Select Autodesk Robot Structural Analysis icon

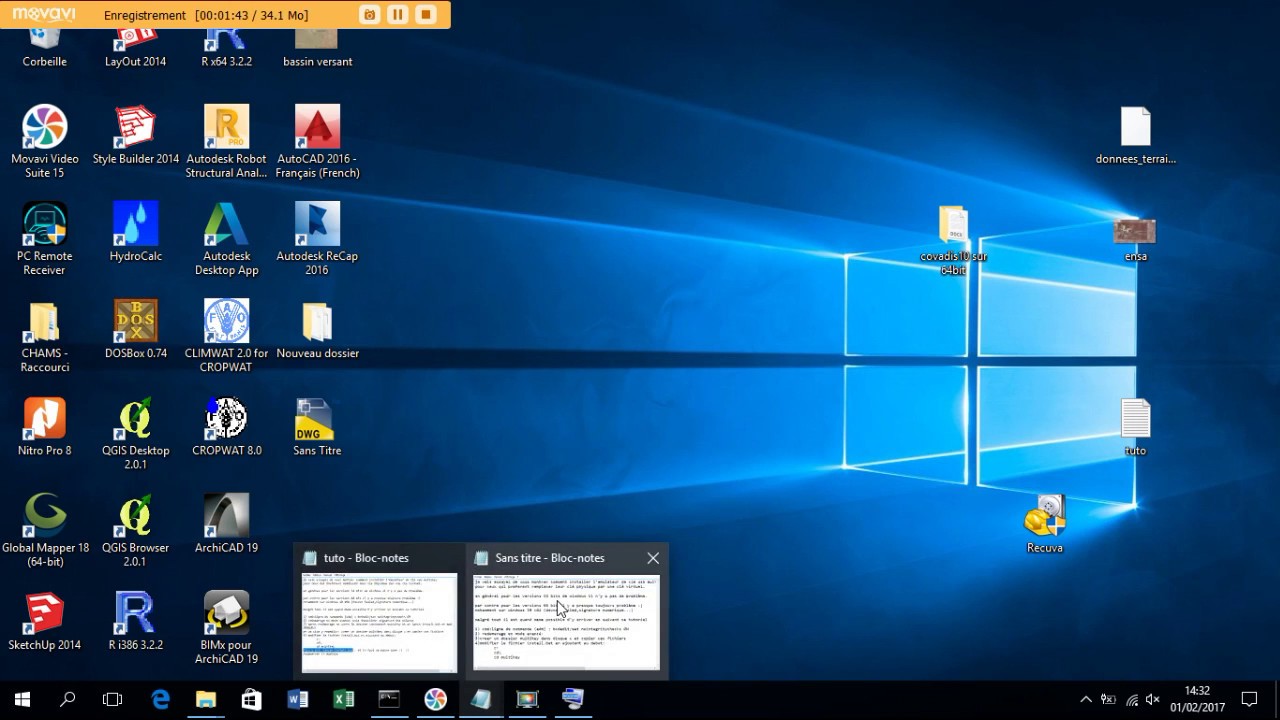click(227, 142)
